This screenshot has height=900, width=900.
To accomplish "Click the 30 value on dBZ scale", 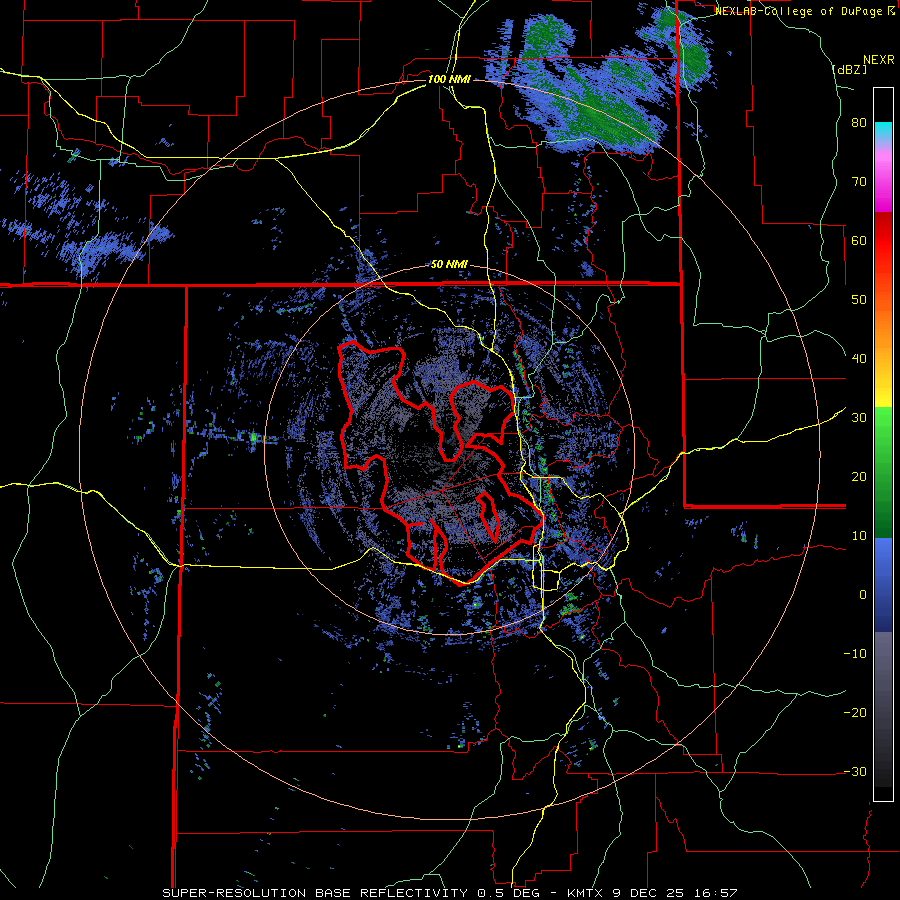I will pos(859,417).
